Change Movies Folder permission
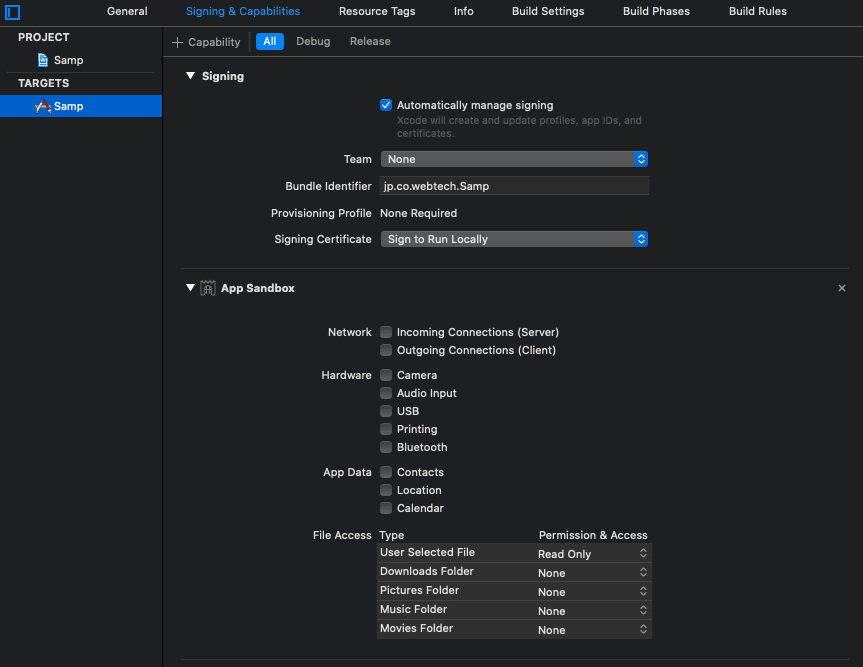This screenshot has width=863, height=667. (592, 630)
